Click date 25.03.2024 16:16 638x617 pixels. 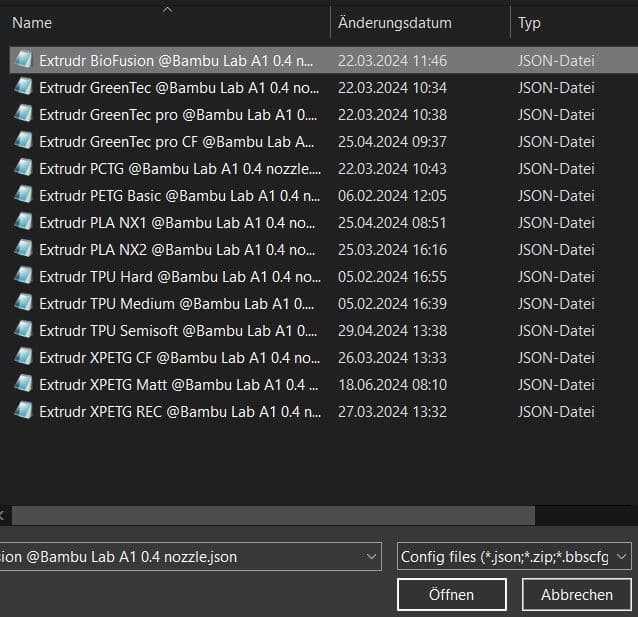pyautogui.click(x=392, y=250)
